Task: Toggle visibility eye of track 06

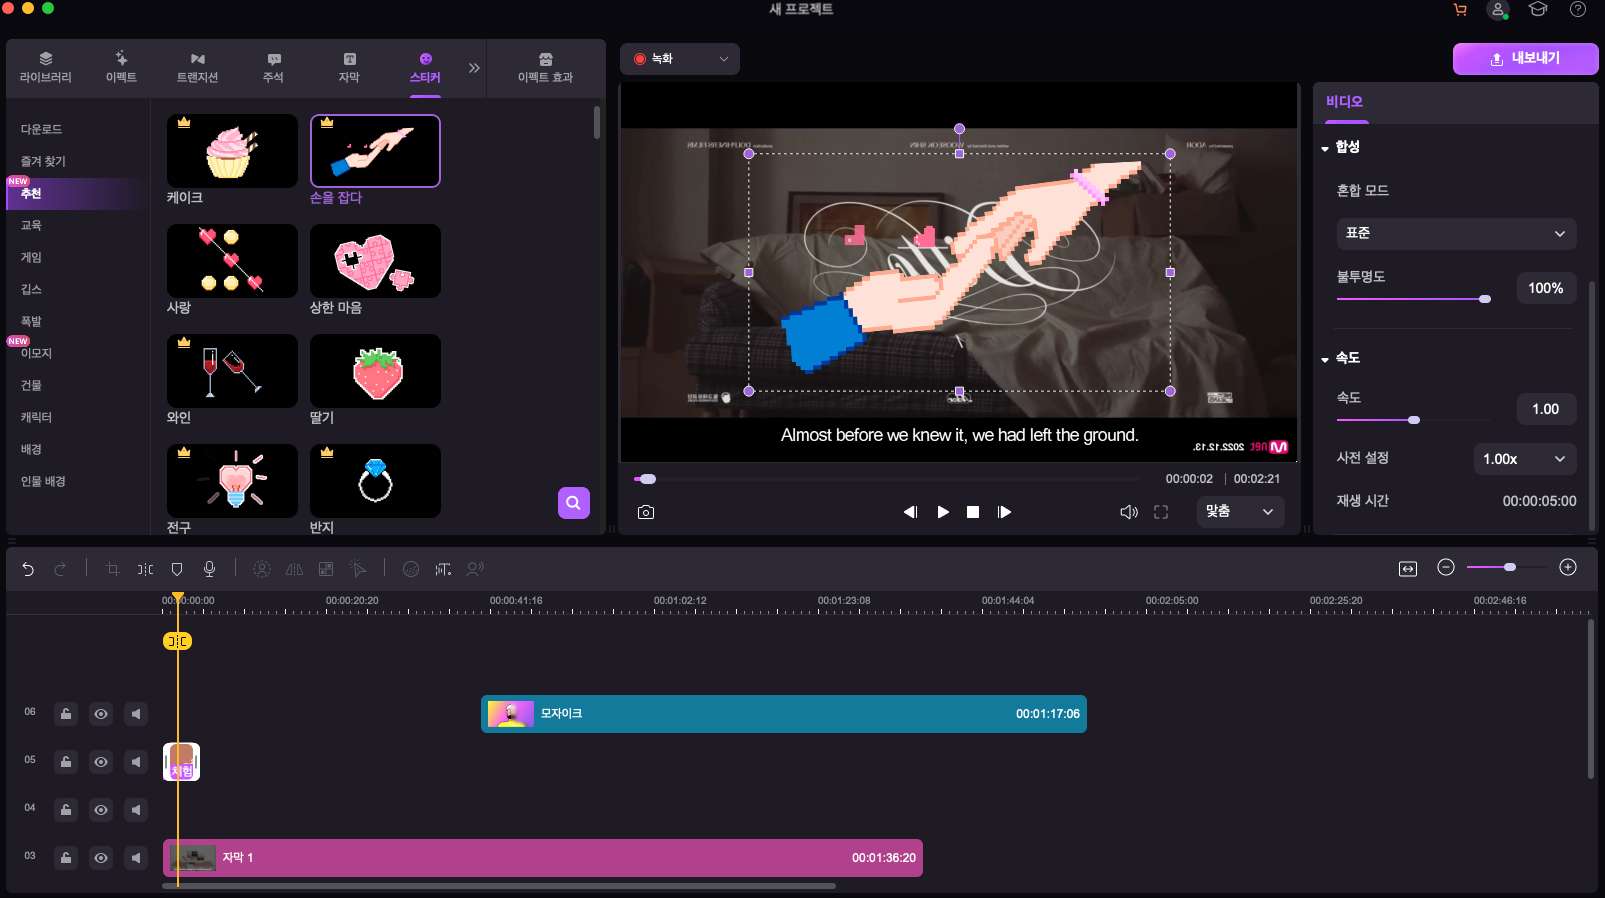Action: tap(101, 714)
